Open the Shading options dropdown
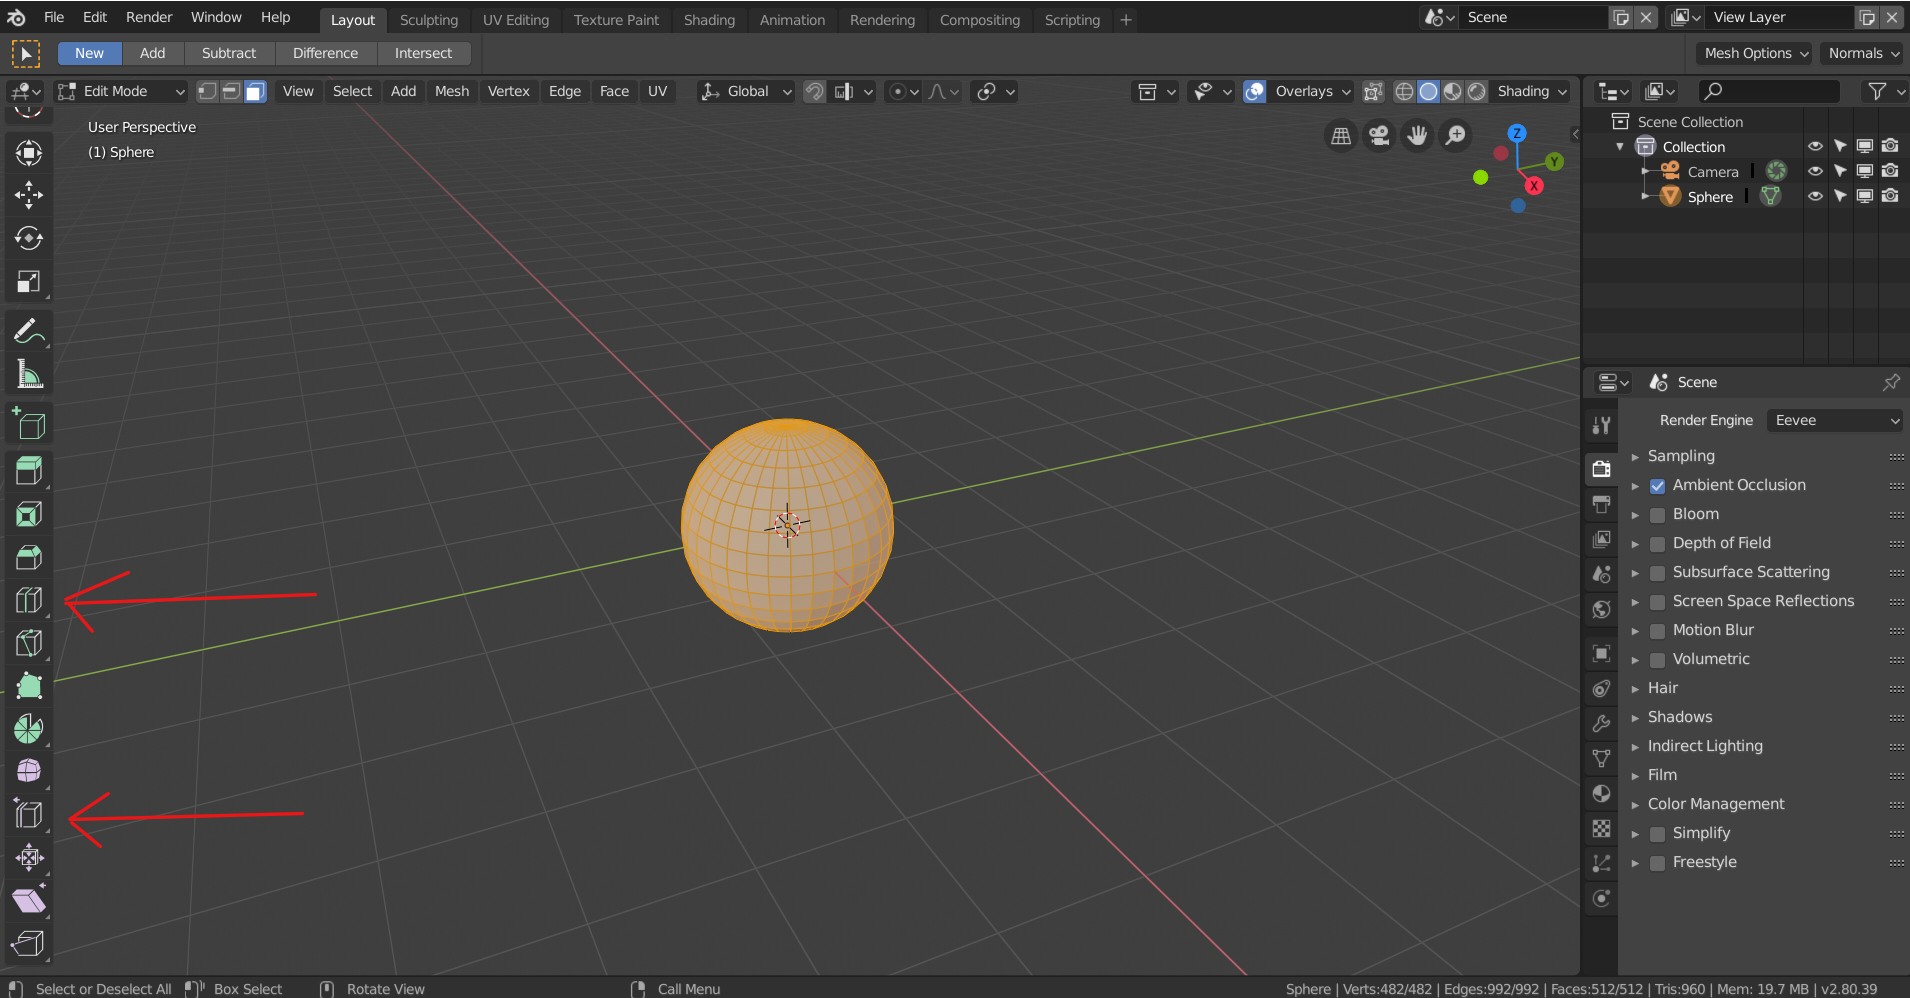The image size is (1910, 998). (x=1532, y=91)
